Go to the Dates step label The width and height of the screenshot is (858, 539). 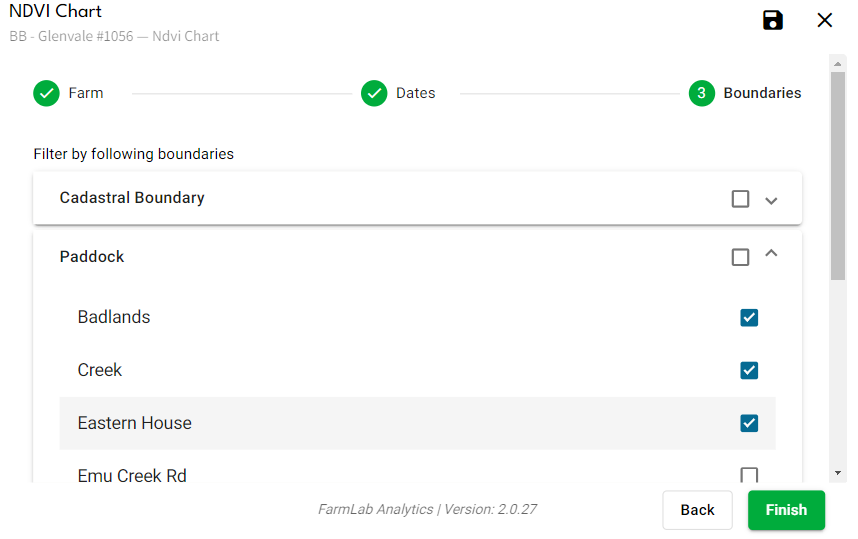pyautogui.click(x=415, y=93)
